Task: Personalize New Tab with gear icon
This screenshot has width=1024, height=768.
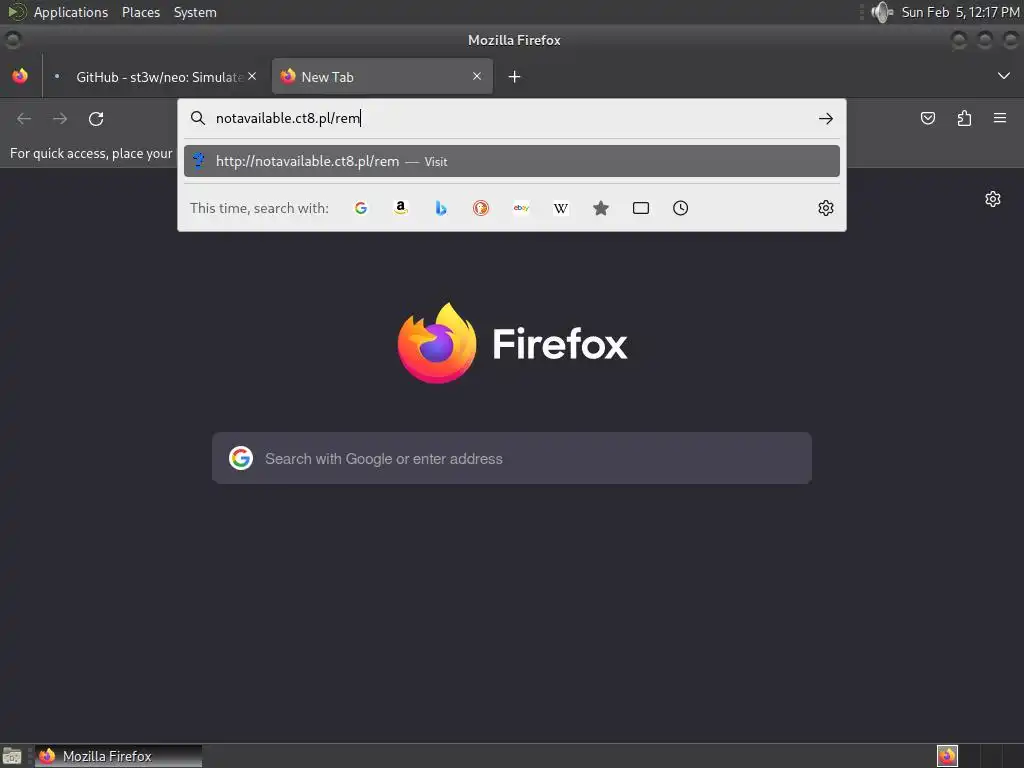Action: [993, 199]
